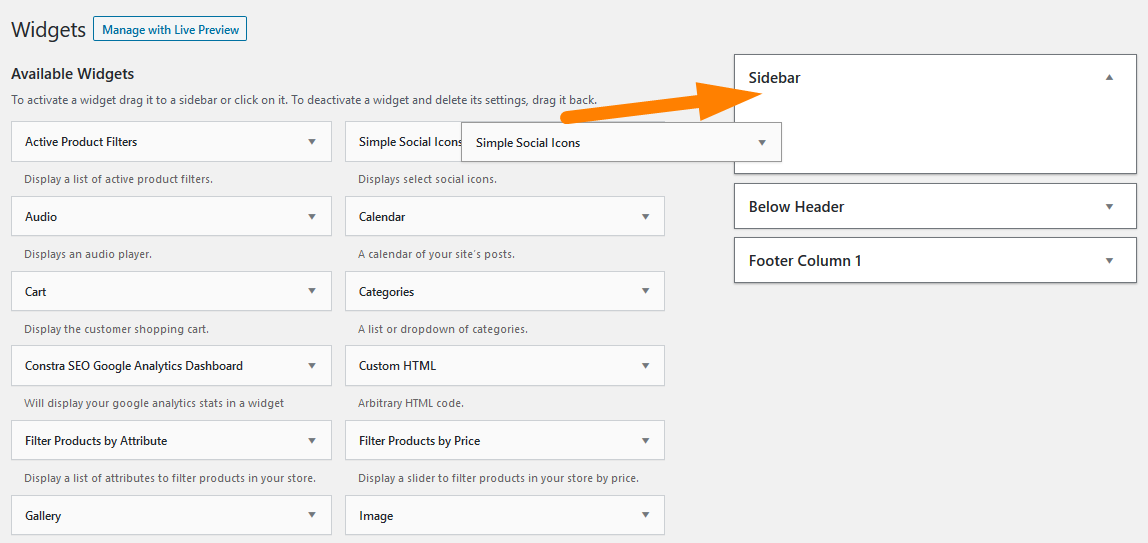The image size is (1148, 543).
Task: Expand dragged Simple Social Icons widget arrow
Action: coord(762,143)
